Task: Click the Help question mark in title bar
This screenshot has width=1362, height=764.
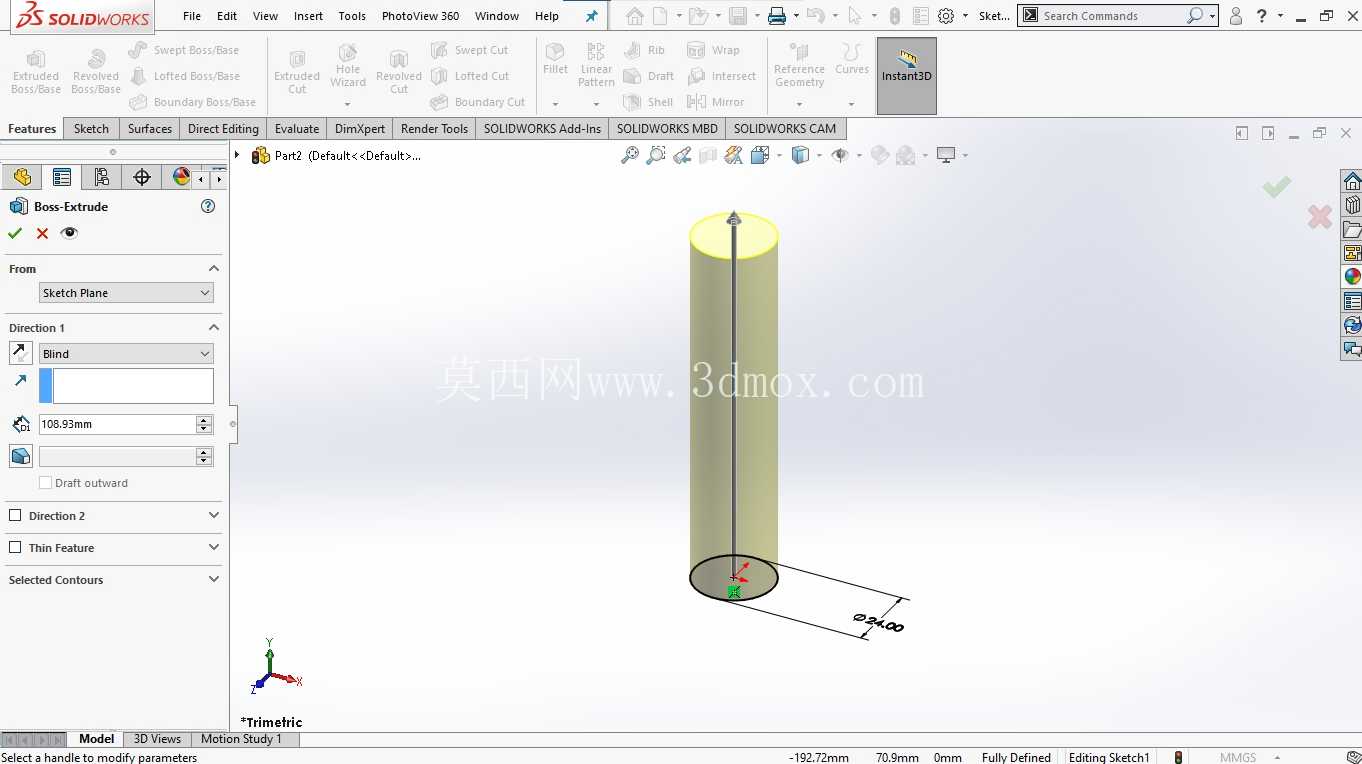Action: [x=1262, y=16]
